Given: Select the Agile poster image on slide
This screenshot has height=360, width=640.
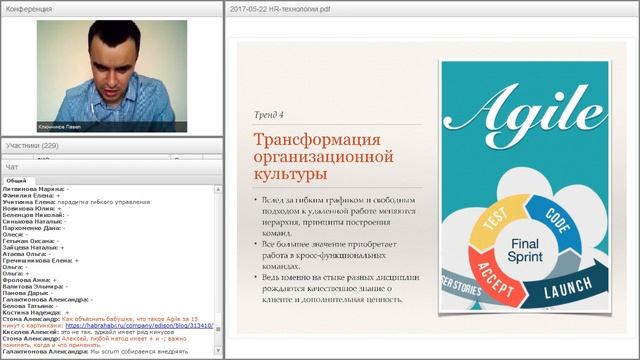Looking at the screenshot, I should (525, 187).
